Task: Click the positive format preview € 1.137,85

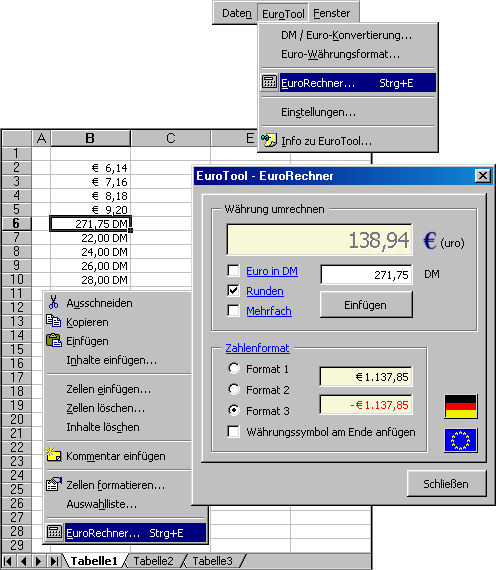Action: pos(366,377)
